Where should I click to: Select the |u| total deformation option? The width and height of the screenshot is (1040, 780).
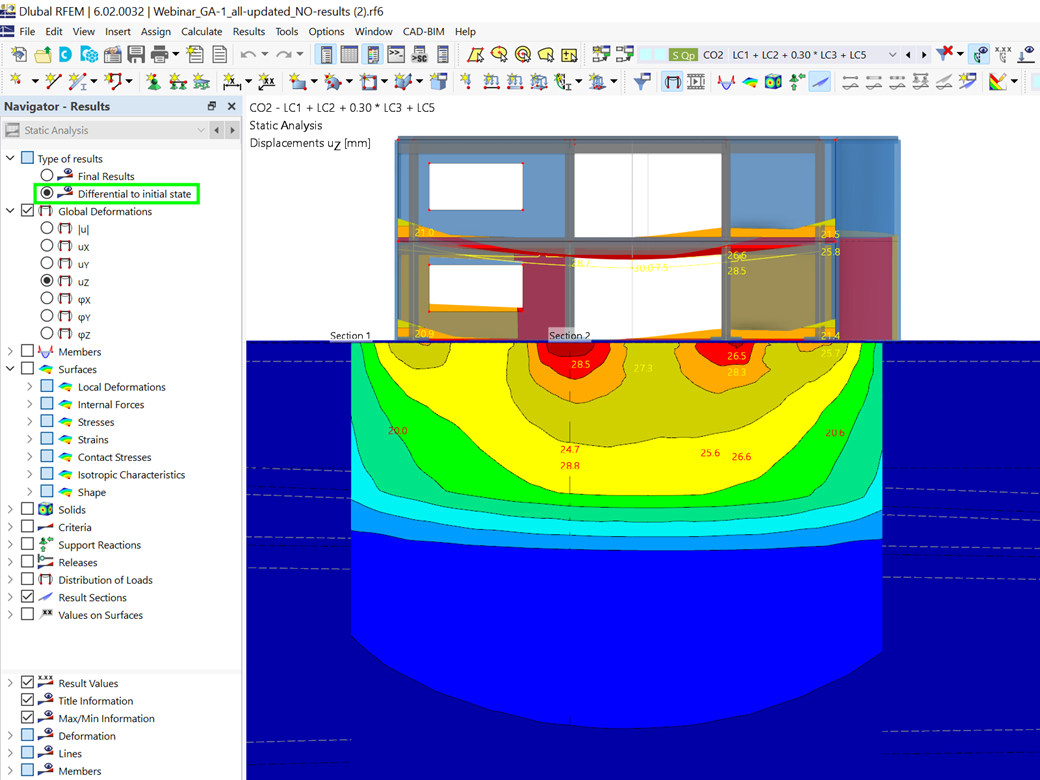pyautogui.click(x=46, y=228)
